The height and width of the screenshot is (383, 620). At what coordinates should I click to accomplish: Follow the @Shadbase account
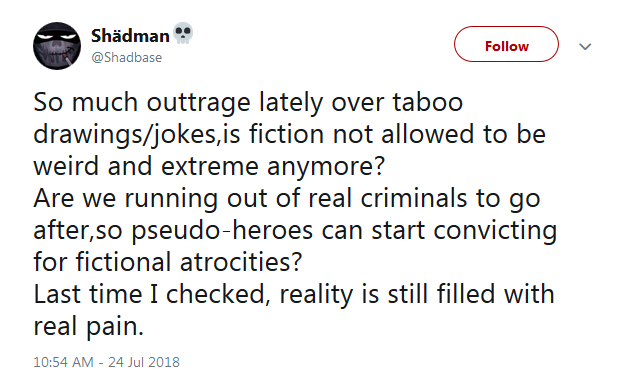506,44
